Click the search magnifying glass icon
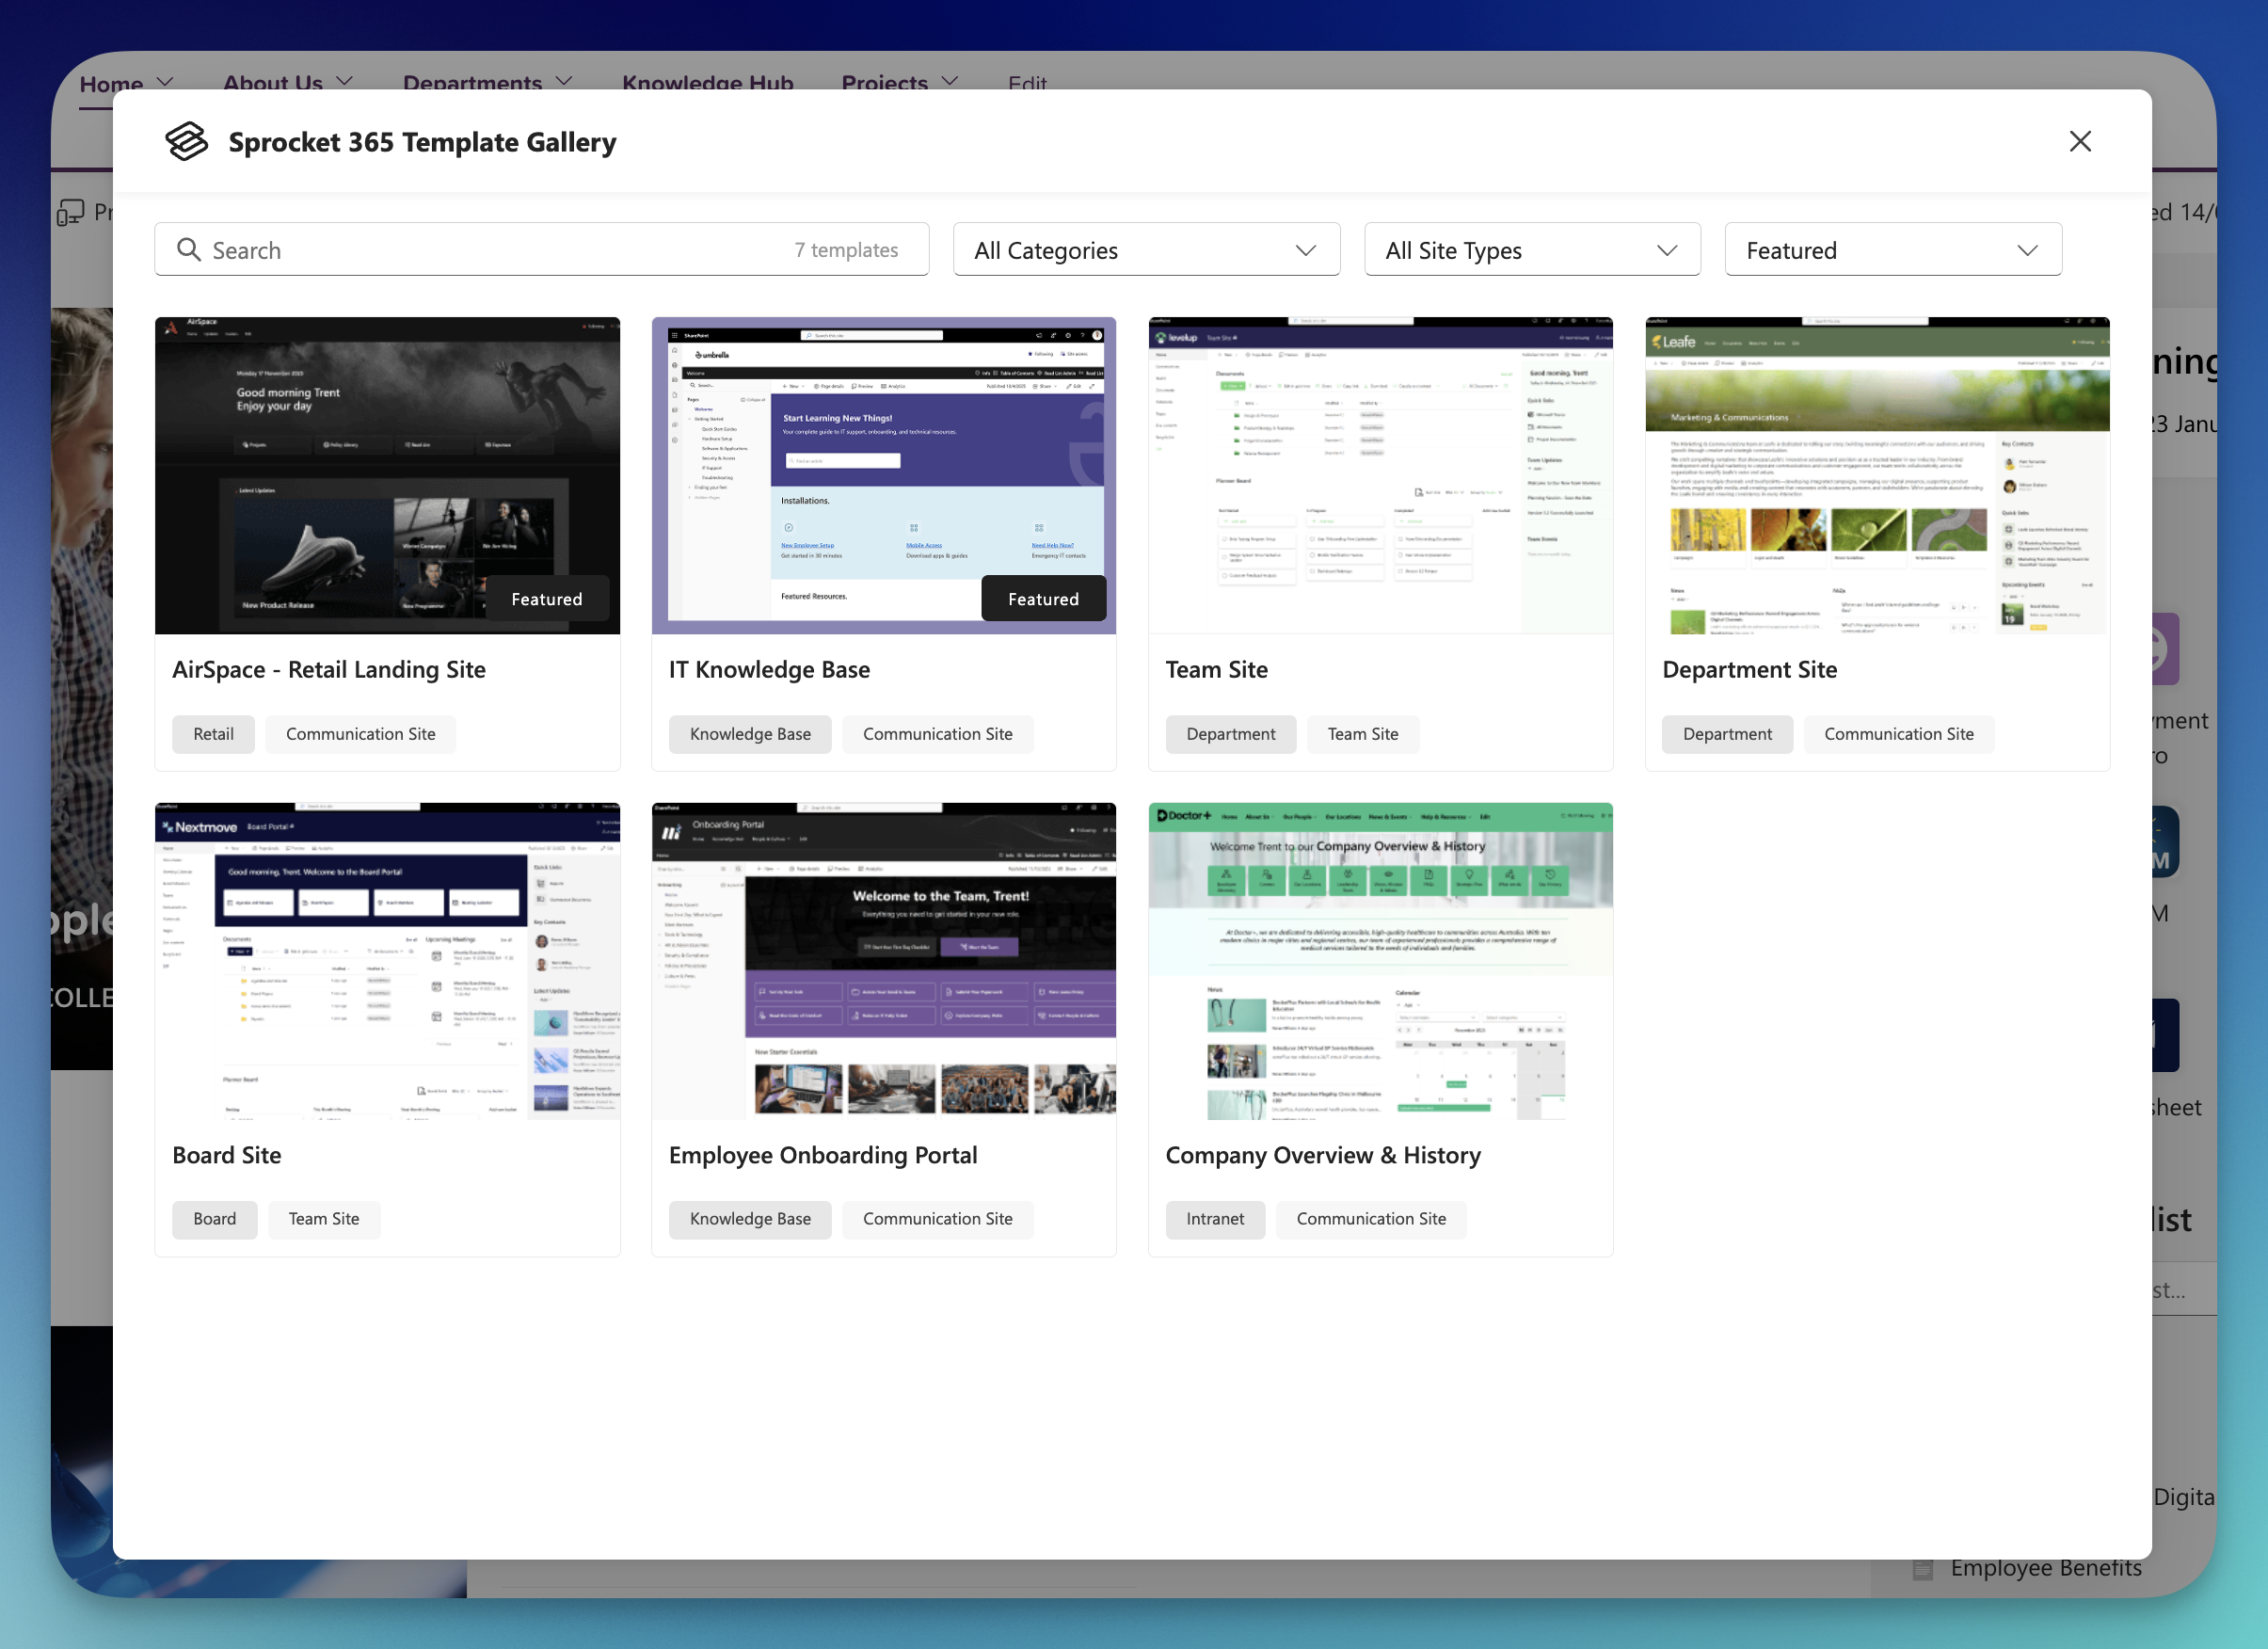Screen dimensions: 2268x1649 tap(189, 249)
